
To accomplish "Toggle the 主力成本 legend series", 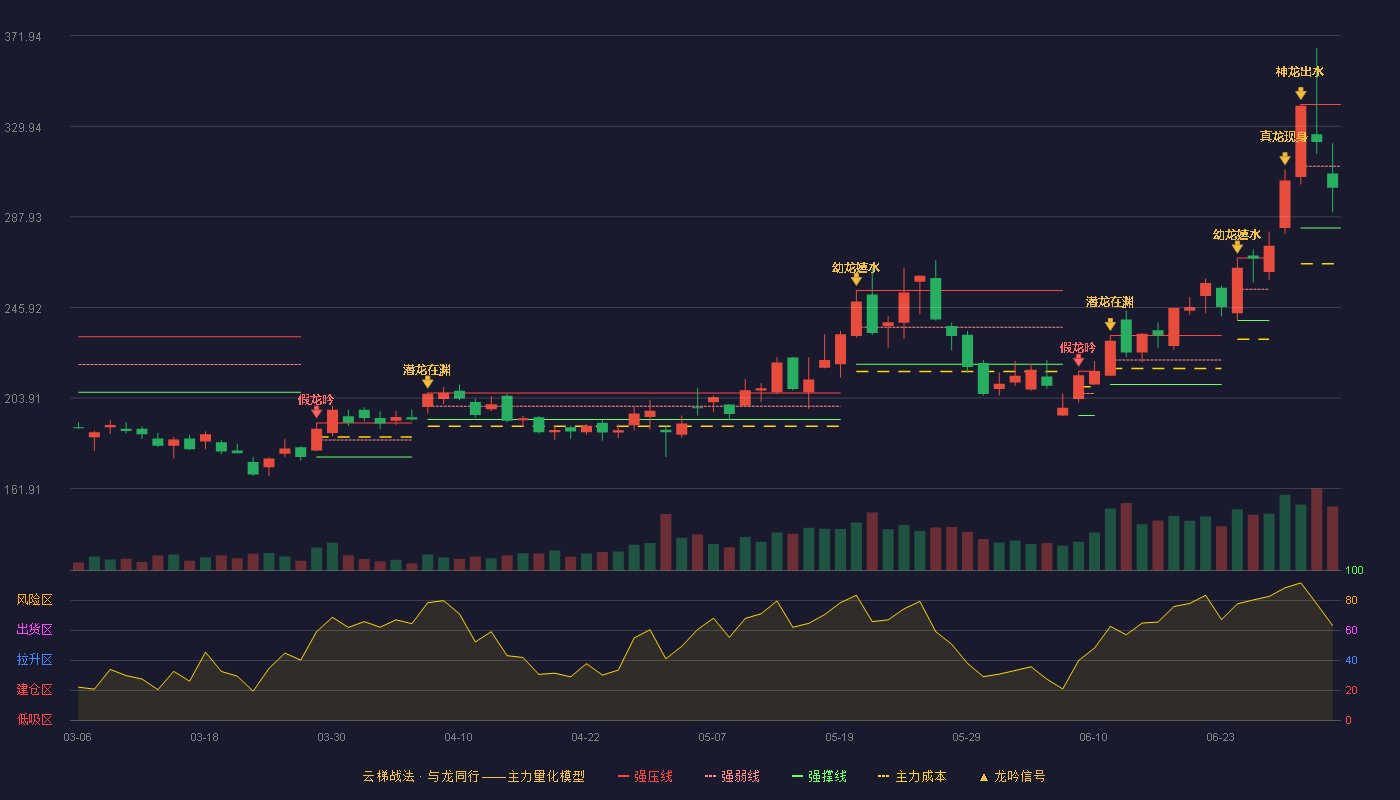I will (911, 776).
